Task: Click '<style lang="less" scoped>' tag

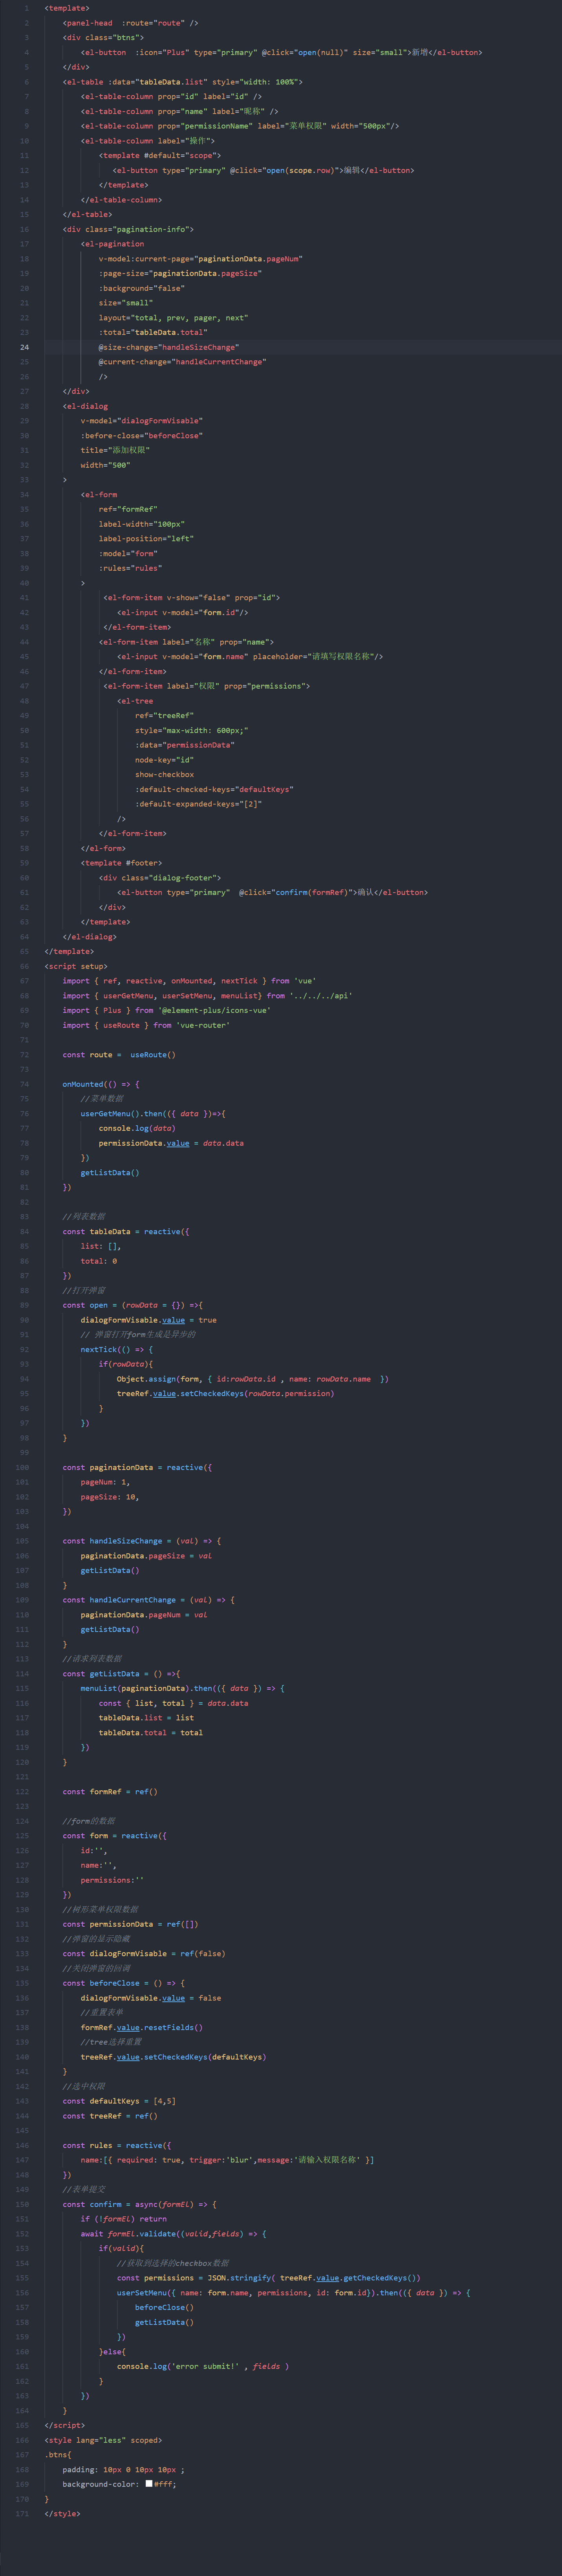Action: 103,2440
